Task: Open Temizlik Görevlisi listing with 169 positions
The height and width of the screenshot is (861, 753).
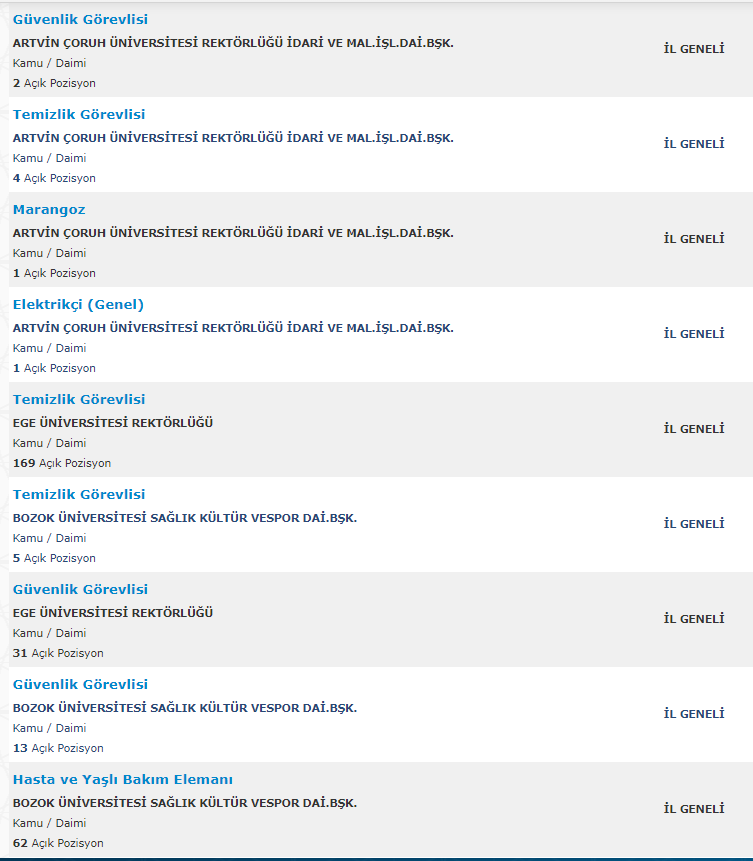Action: pos(79,400)
